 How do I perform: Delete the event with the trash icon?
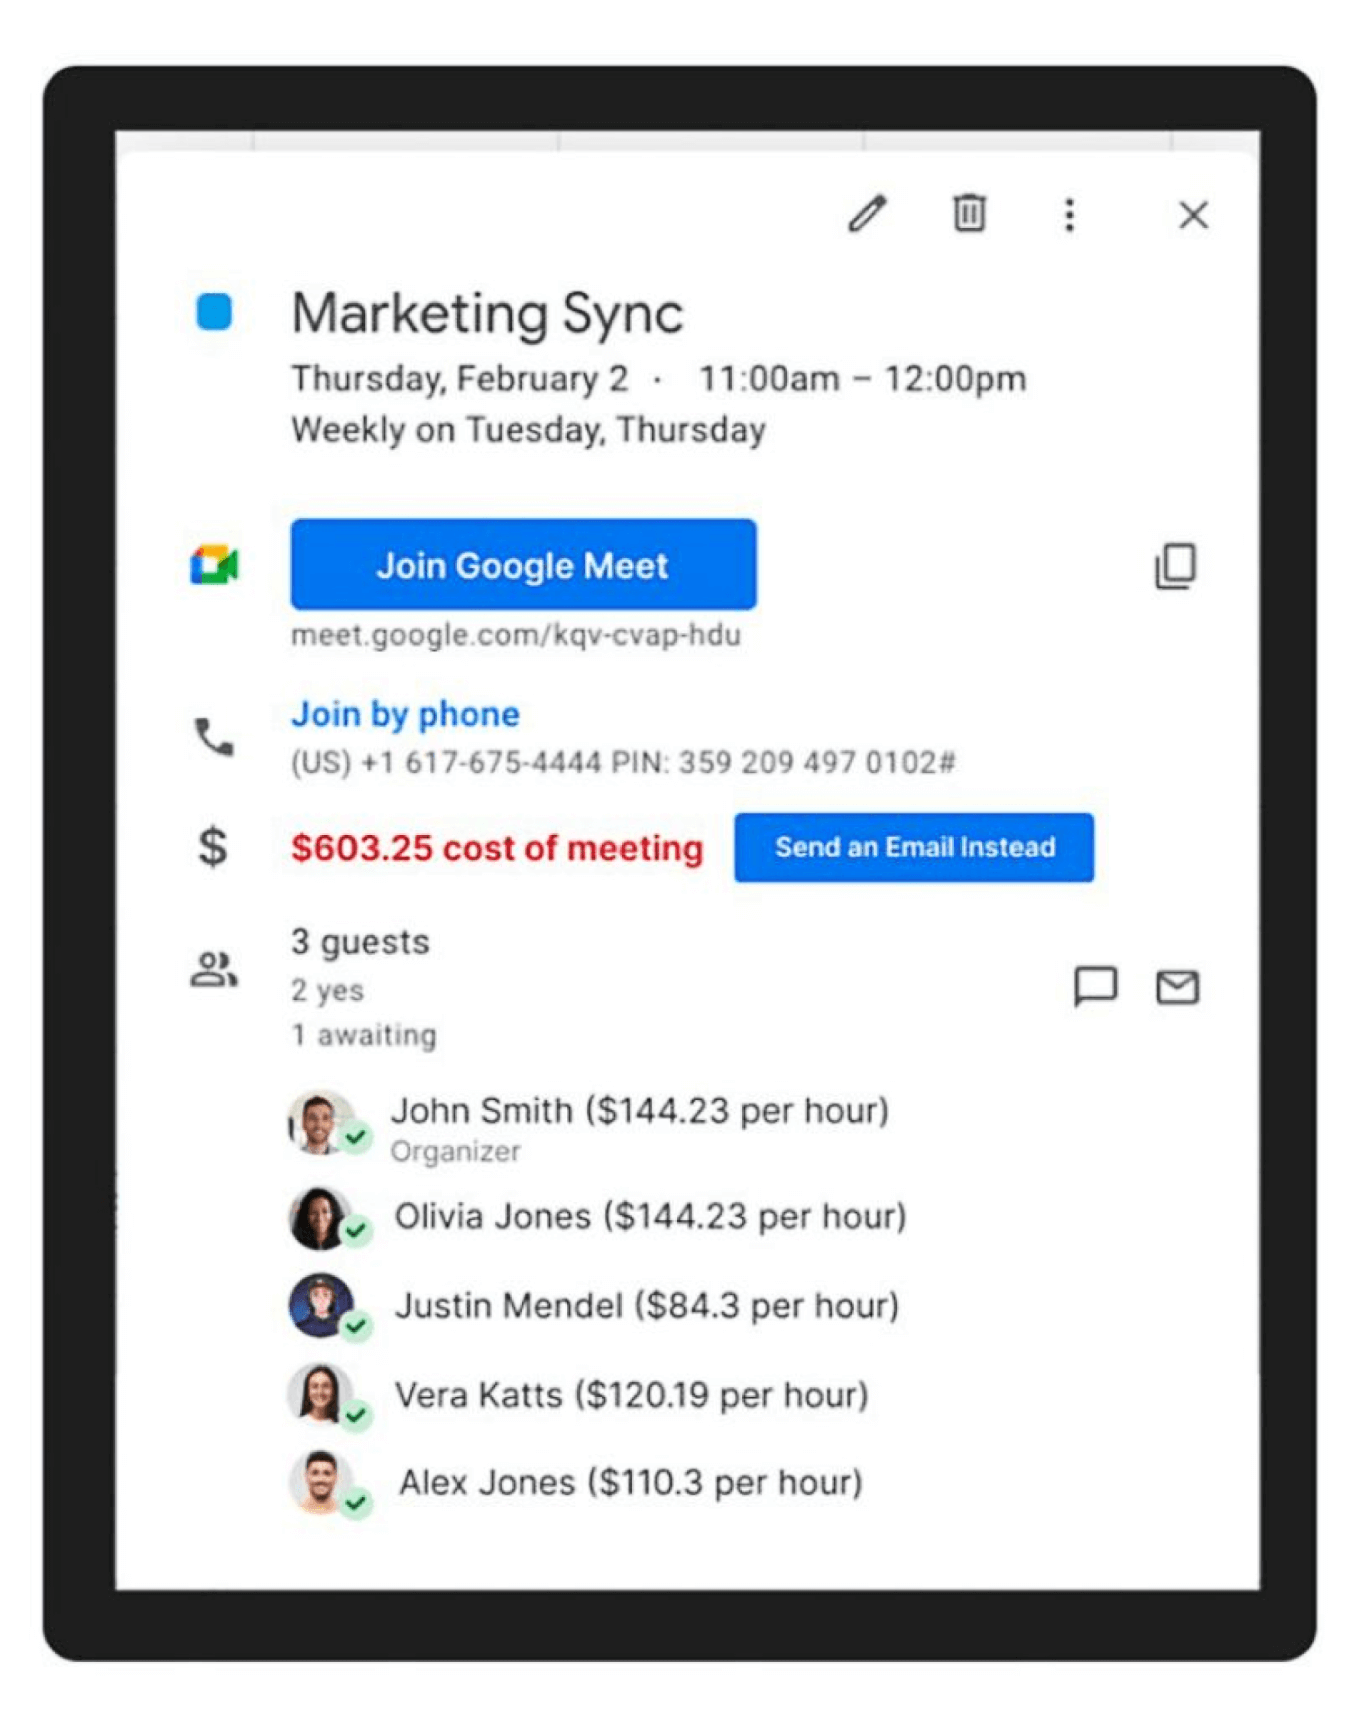pos(968,213)
